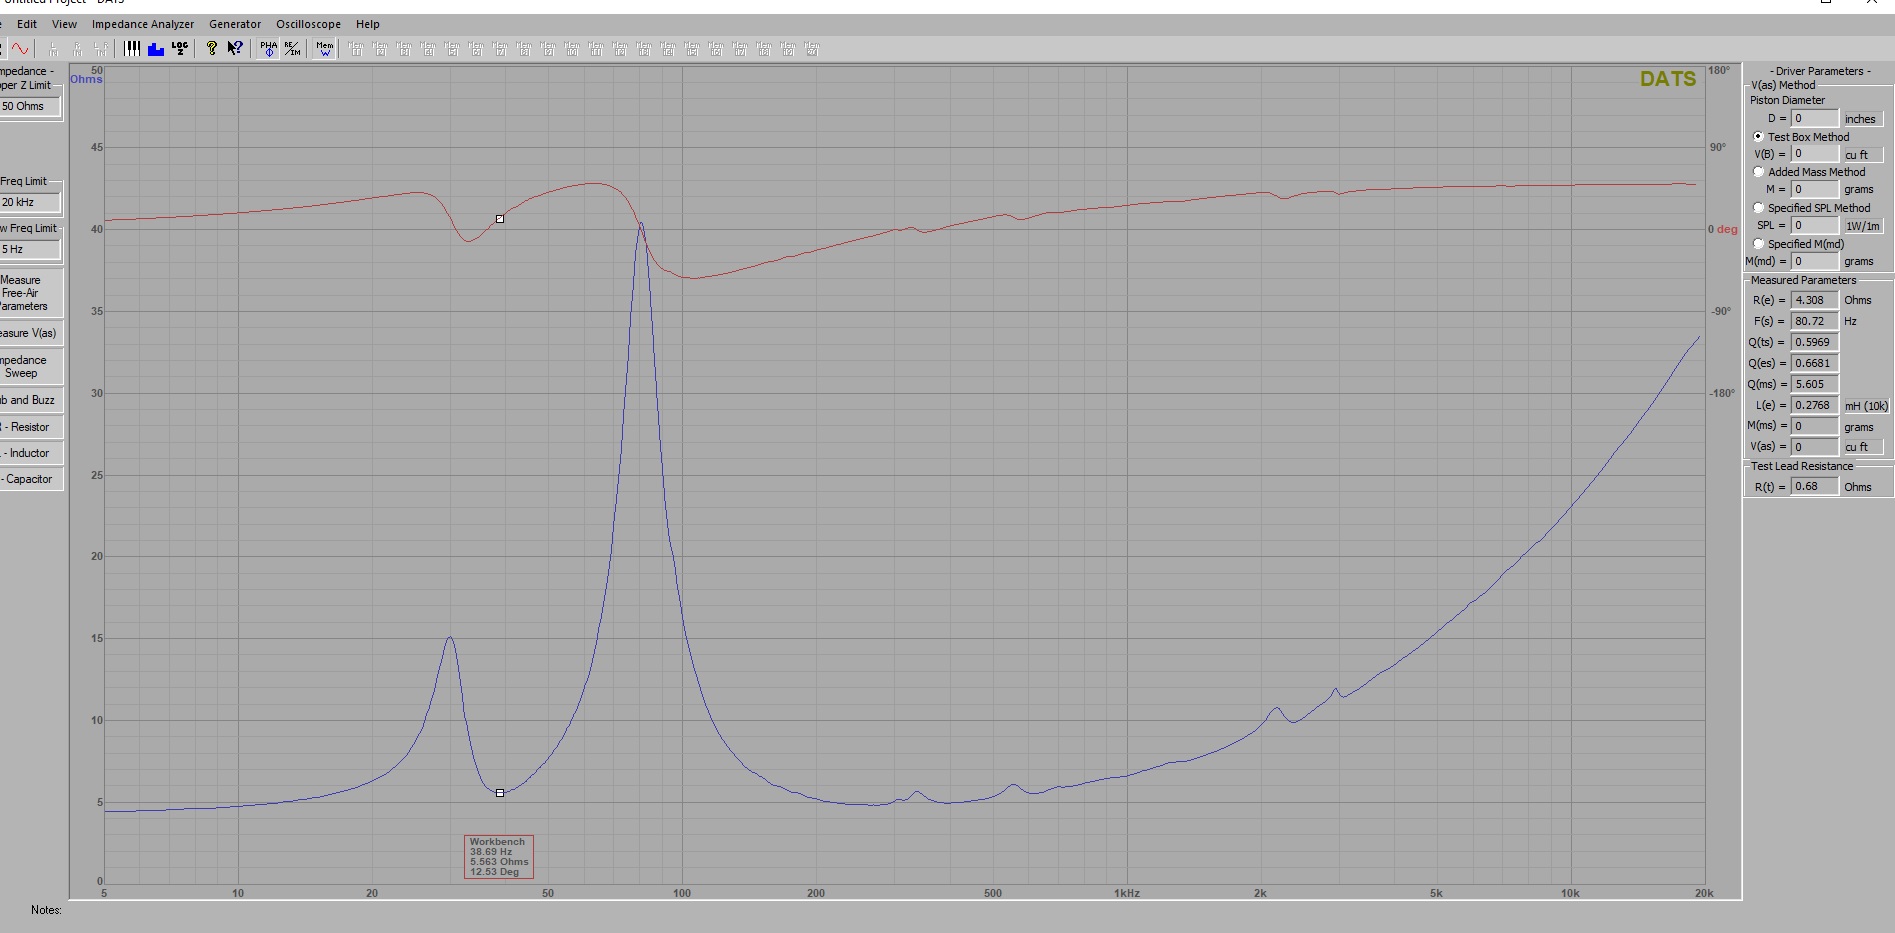Screen dimensions: 1895x933
Task: Click the piston diameter D input field
Action: (1814, 118)
